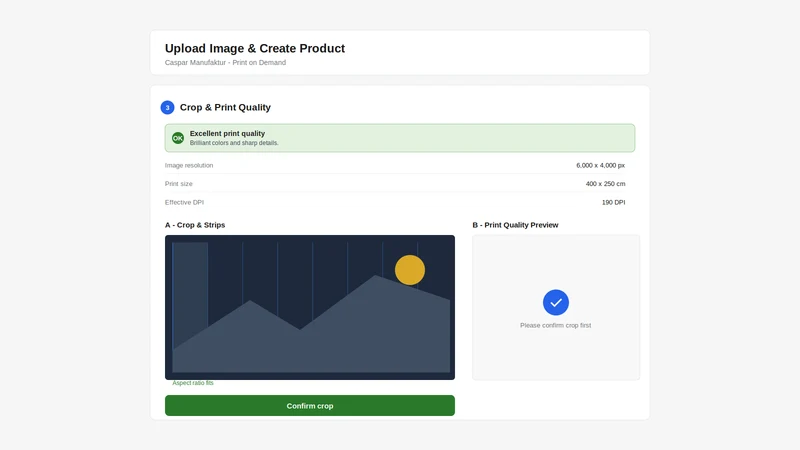Click the "400 x 250 cm" value
The width and height of the screenshot is (800, 450).
(605, 184)
